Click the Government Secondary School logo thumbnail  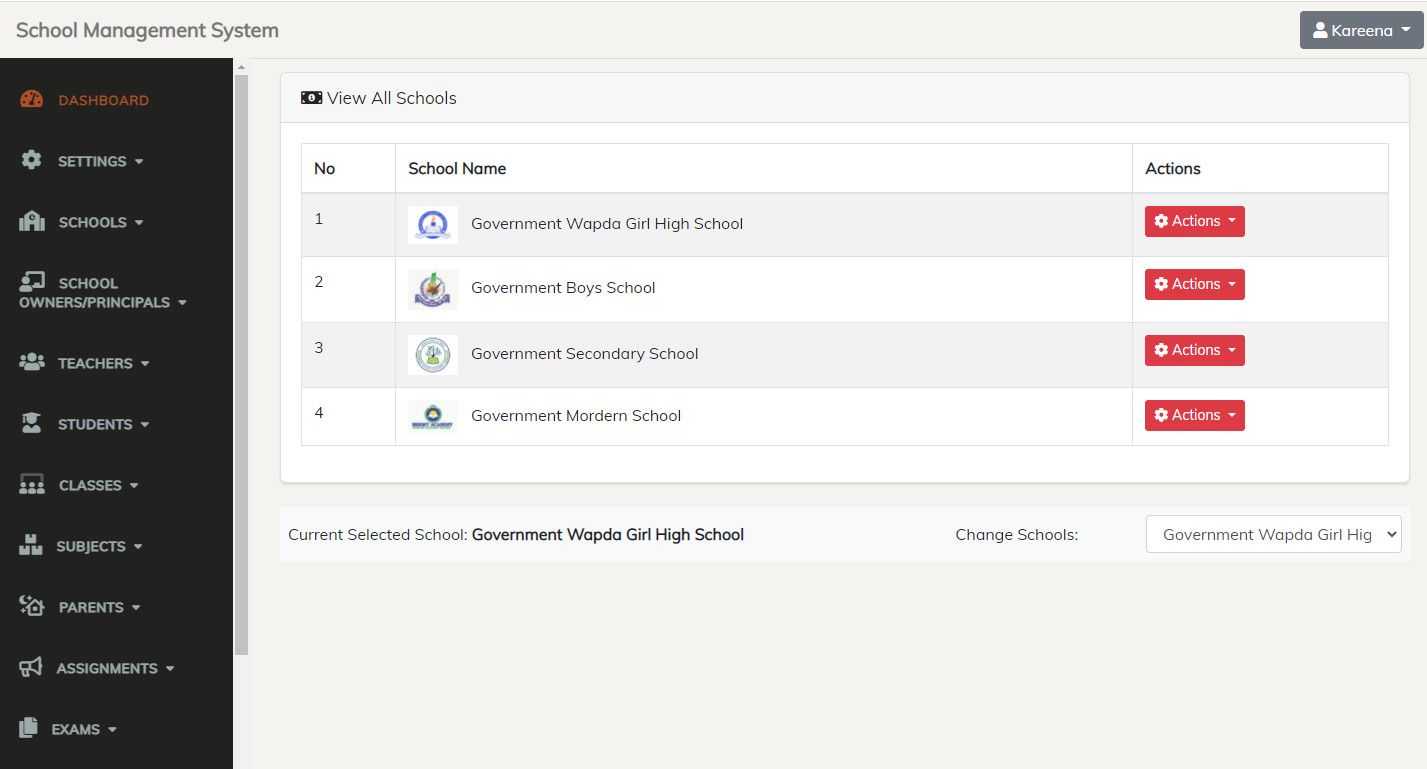pyautogui.click(x=433, y=354)
